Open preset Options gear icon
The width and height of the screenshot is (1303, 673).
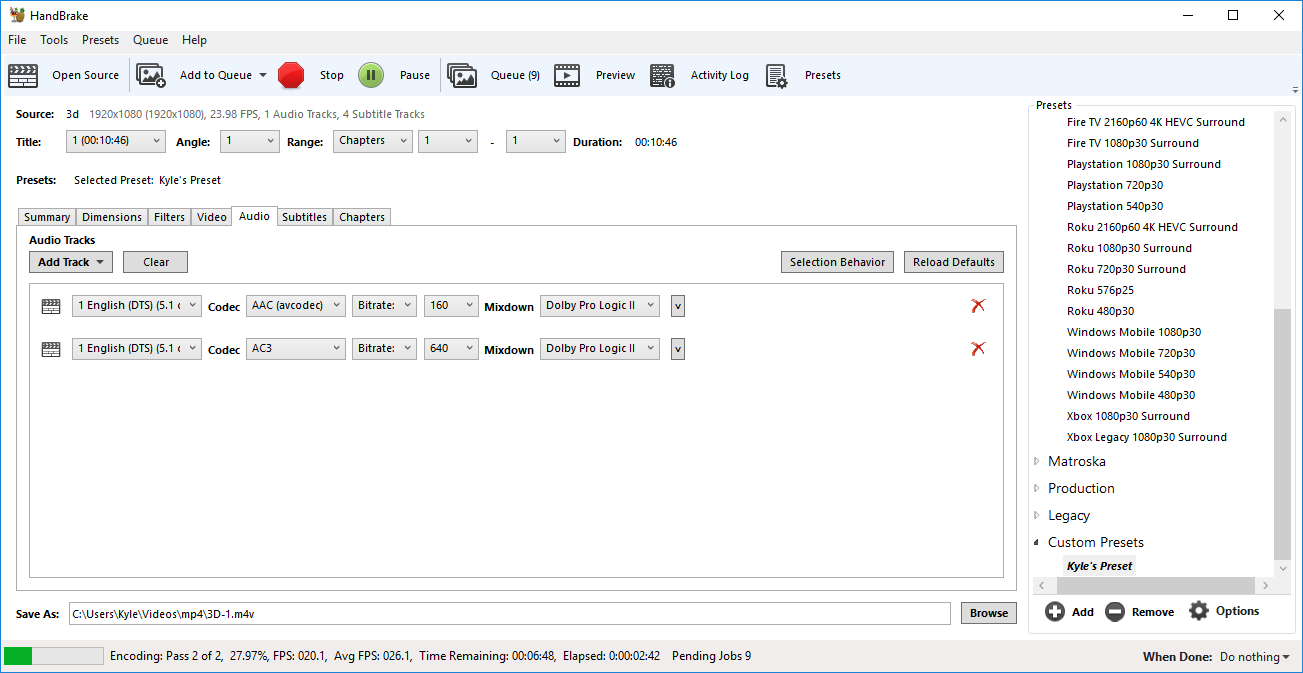tap(1199, 610)
